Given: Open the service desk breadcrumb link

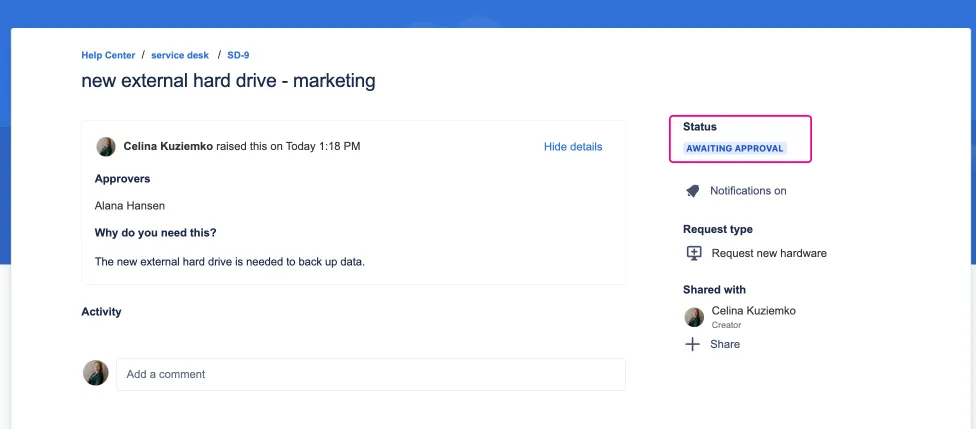Looking at the screenshot, I should click(181, 55).
